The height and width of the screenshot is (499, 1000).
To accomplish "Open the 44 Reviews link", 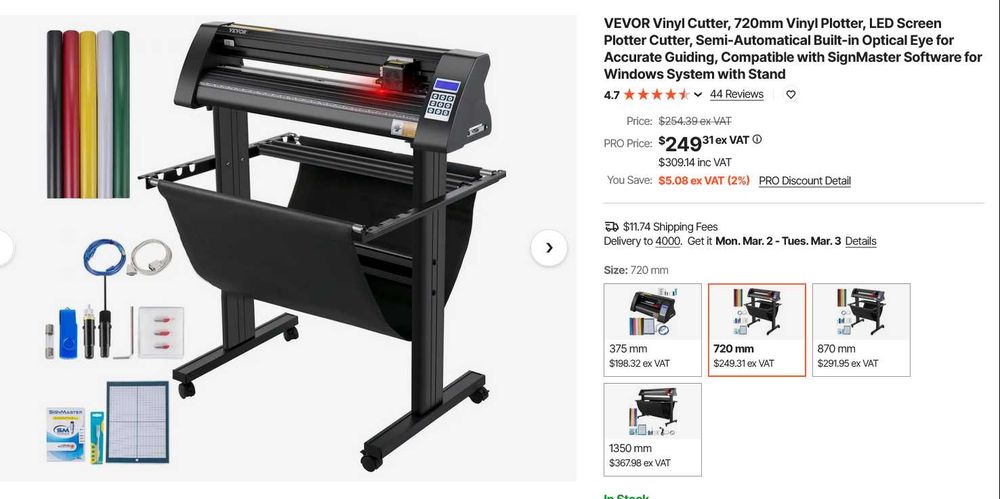I will pyautogui.click(x=737, y=94).
